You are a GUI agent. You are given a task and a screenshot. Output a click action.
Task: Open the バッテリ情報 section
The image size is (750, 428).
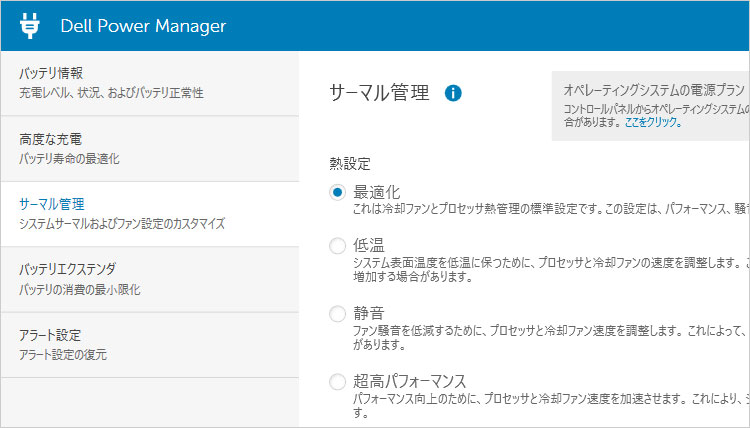150,83
